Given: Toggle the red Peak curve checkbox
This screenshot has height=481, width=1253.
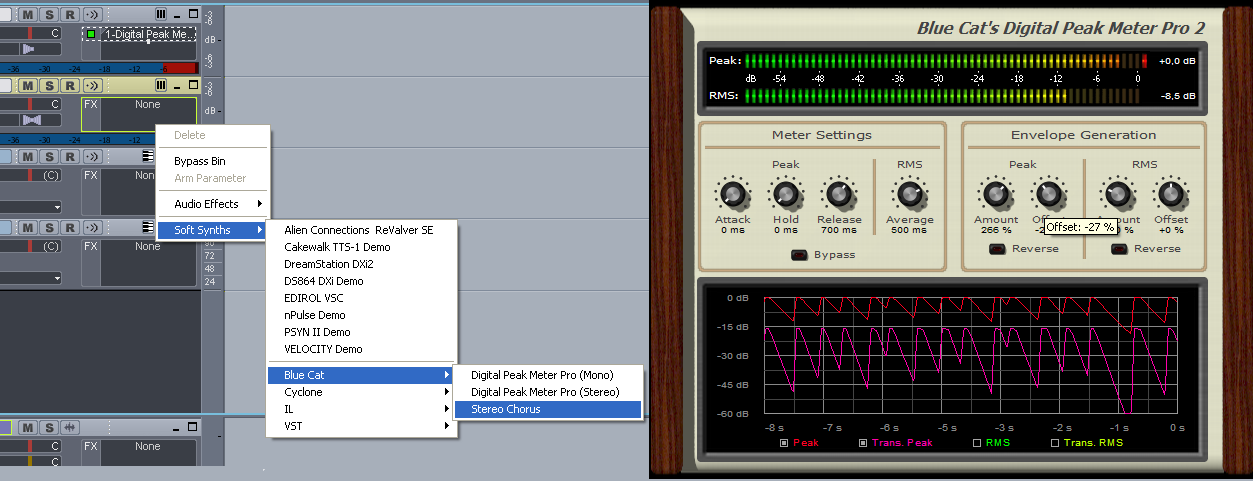Looking at the screenshot, I should [784, 442].
